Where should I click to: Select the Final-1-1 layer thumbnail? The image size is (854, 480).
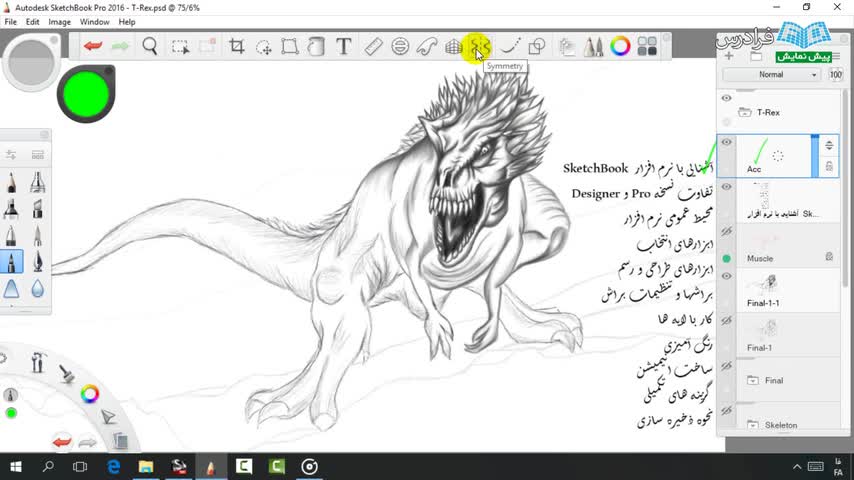pyautogui.click(x=768, y=285)
